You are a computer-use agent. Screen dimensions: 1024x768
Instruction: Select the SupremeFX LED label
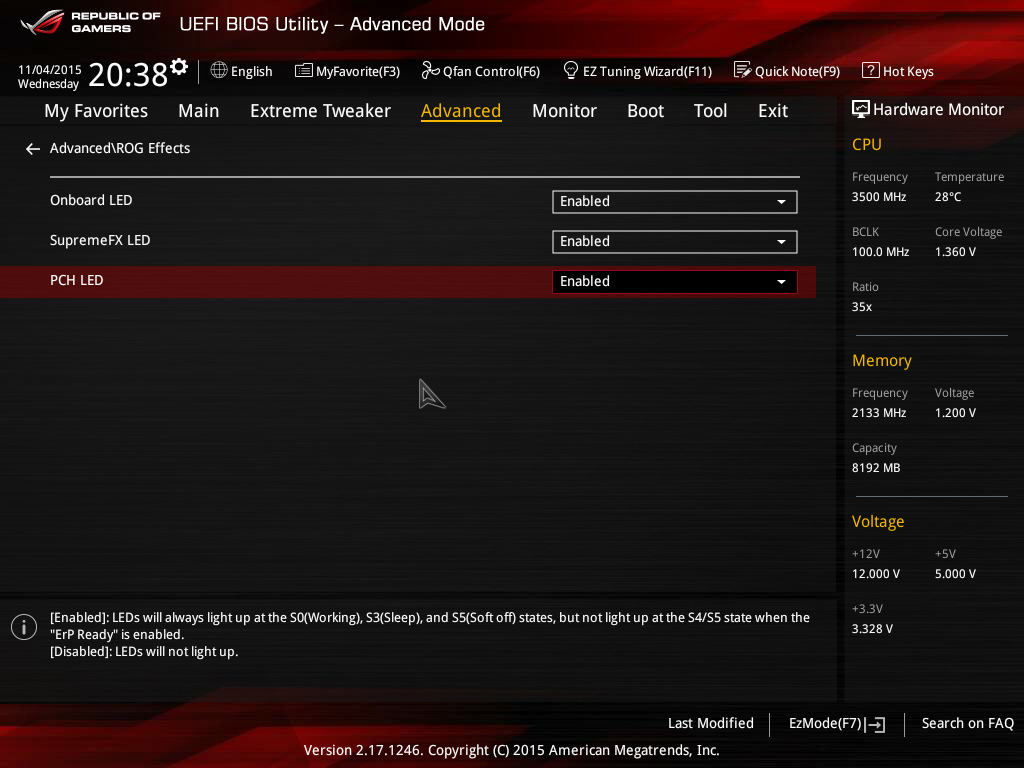click(x=100, y=240)
